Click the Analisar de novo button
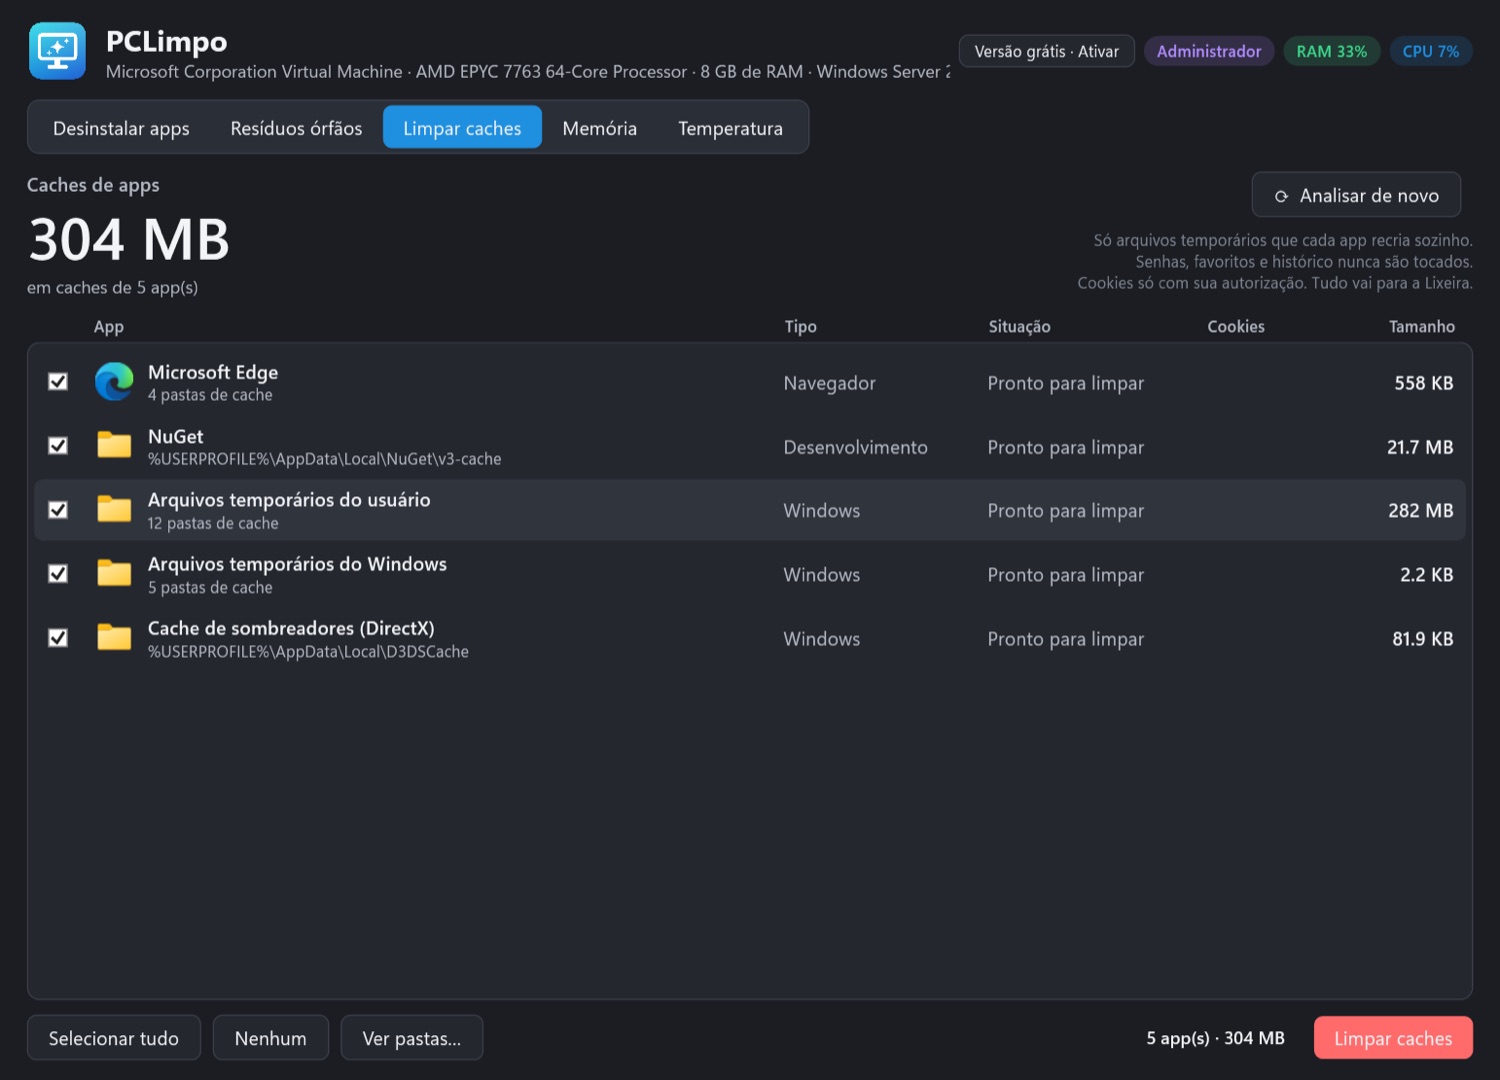Image resolution: width=1500 pixels, height=1080 pixels. tap(1356, 195)
